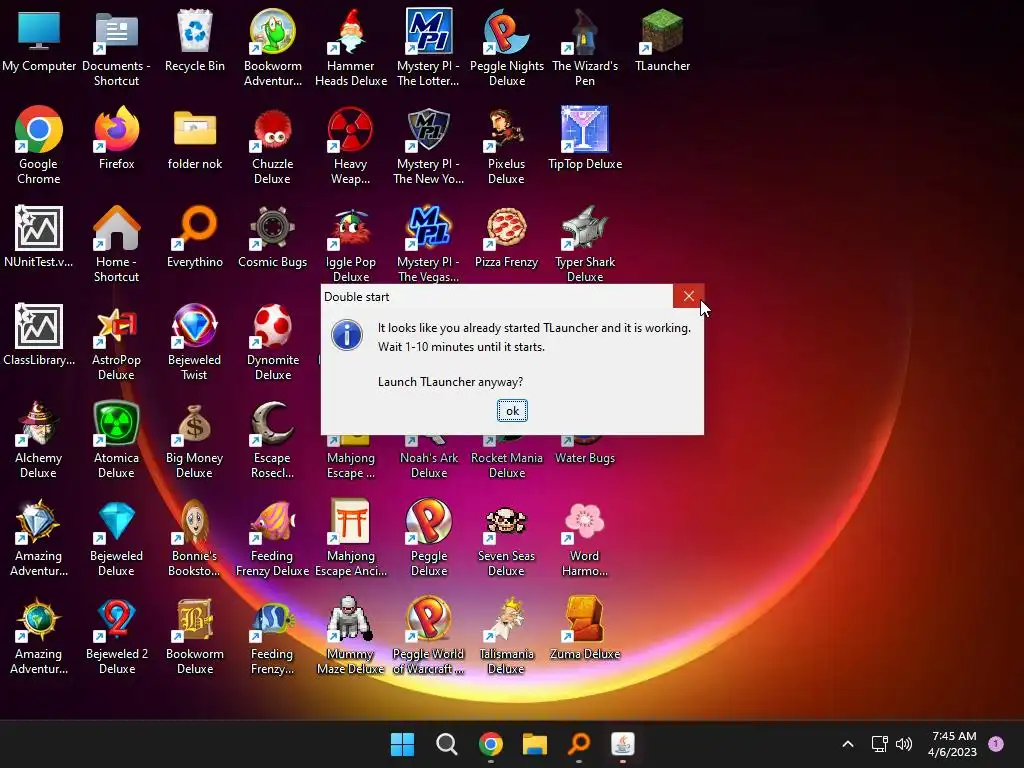The height and width of the screenshot is (768, 1024).
Task: Select Chuzzle Deluxe shortcut
Action: pyautogui.click(x=273, y=146)
